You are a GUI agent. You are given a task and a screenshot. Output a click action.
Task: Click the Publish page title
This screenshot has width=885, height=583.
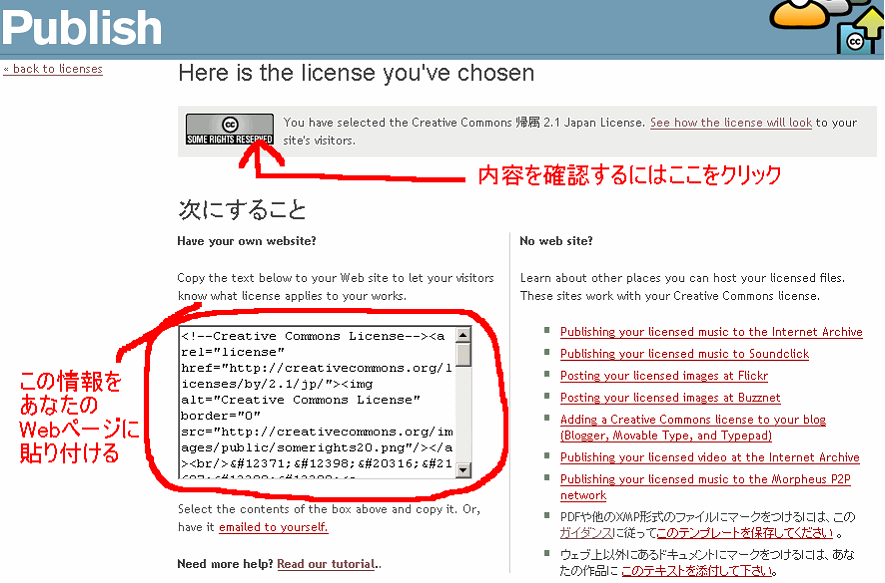coord(82,27)
